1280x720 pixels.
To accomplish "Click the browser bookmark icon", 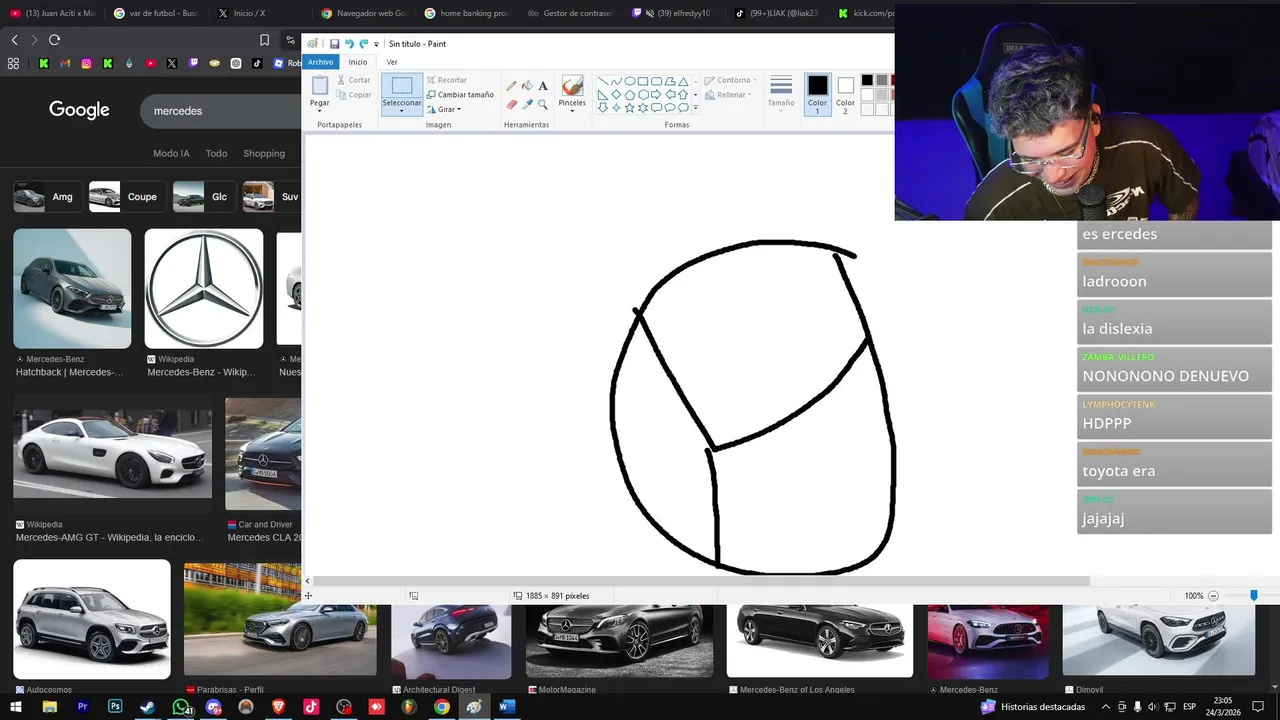I will (264, 40).
